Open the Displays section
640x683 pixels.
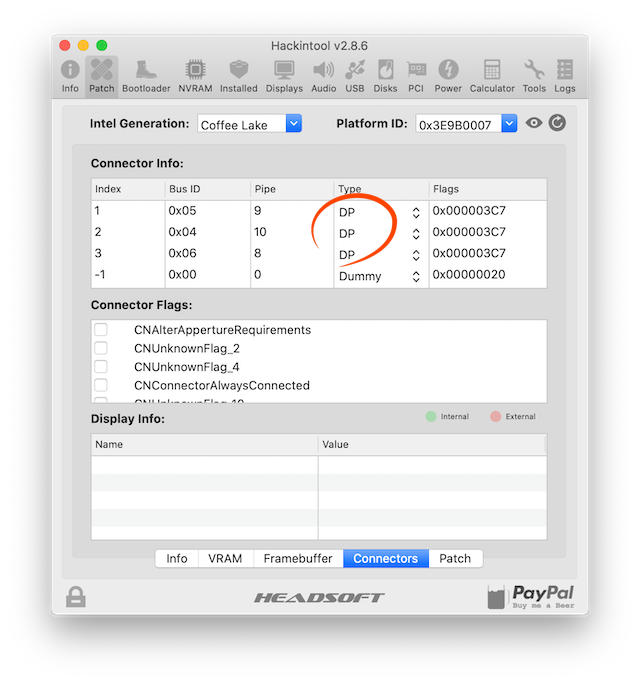click(284, 76)
